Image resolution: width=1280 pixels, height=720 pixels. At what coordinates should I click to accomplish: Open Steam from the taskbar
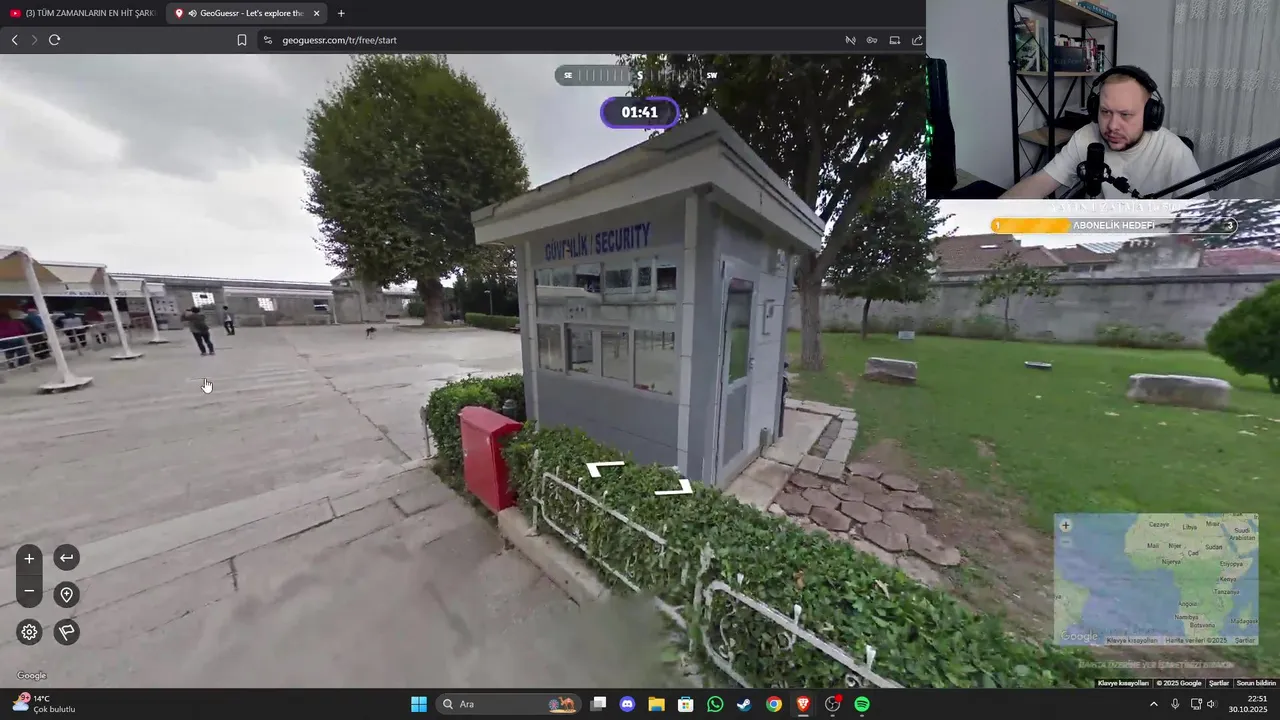tap(744, 704)
